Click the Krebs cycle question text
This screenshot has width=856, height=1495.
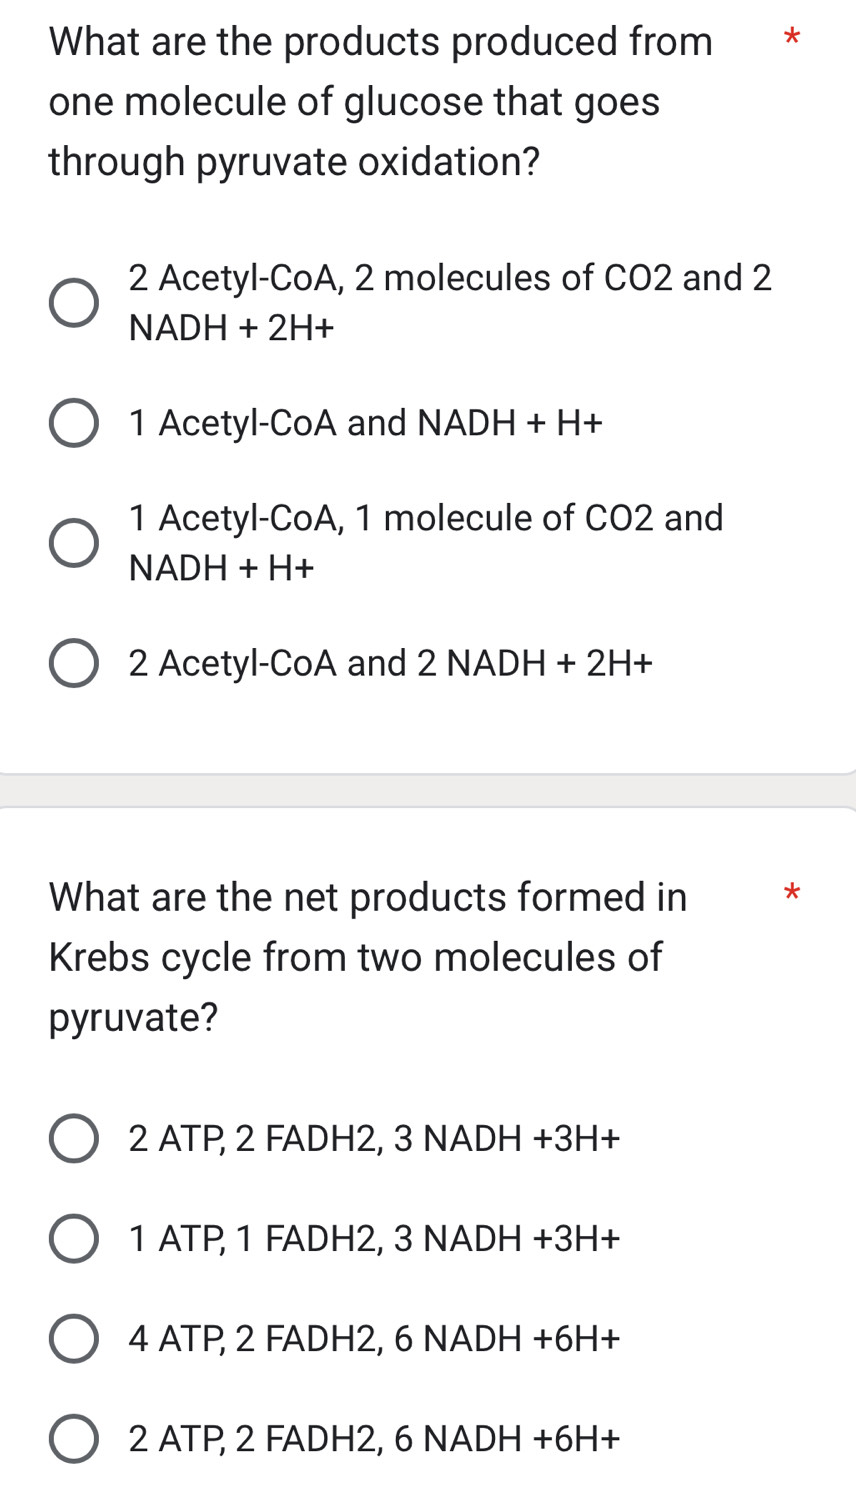[370, 956]
